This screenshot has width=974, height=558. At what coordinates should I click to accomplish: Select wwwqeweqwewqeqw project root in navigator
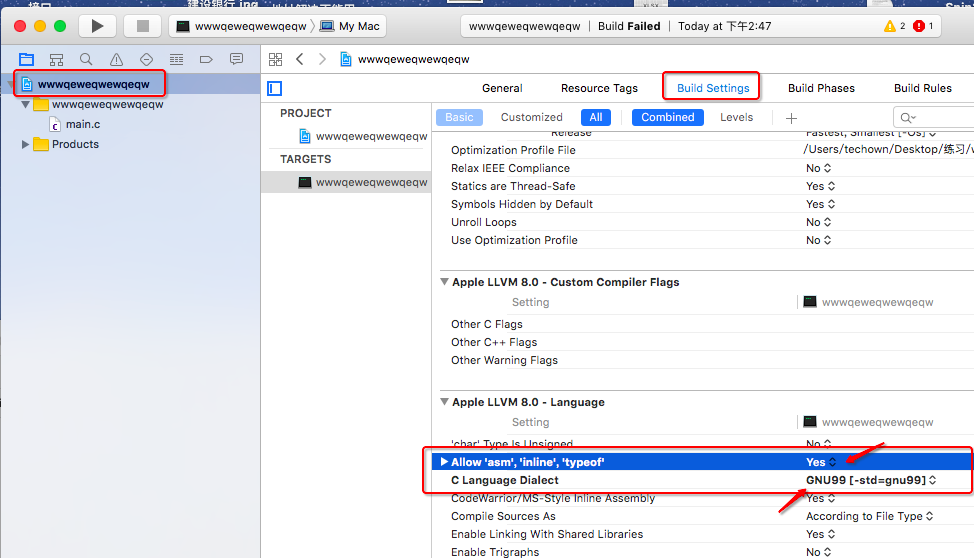point(93,84)
